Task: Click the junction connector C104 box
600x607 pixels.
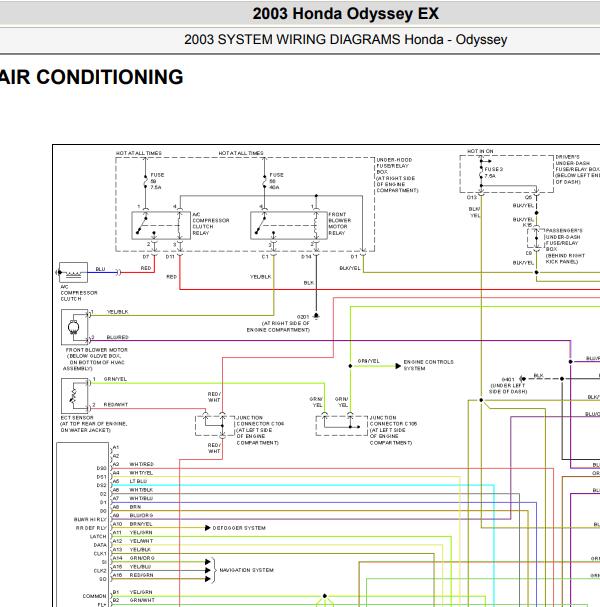Action: pyautogui.click(x=215, y=426)
